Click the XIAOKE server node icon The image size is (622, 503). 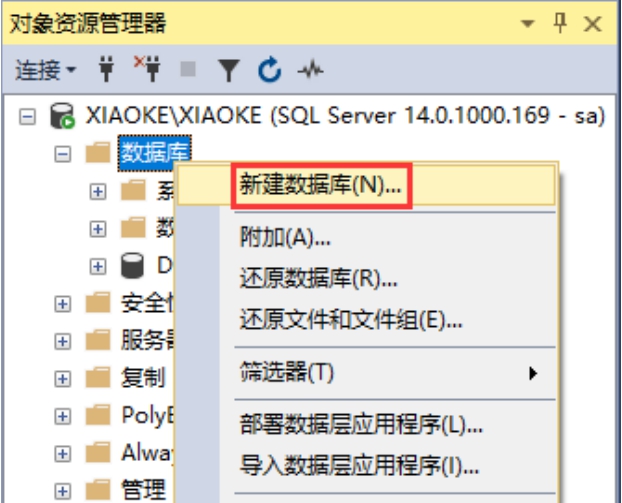62,117
